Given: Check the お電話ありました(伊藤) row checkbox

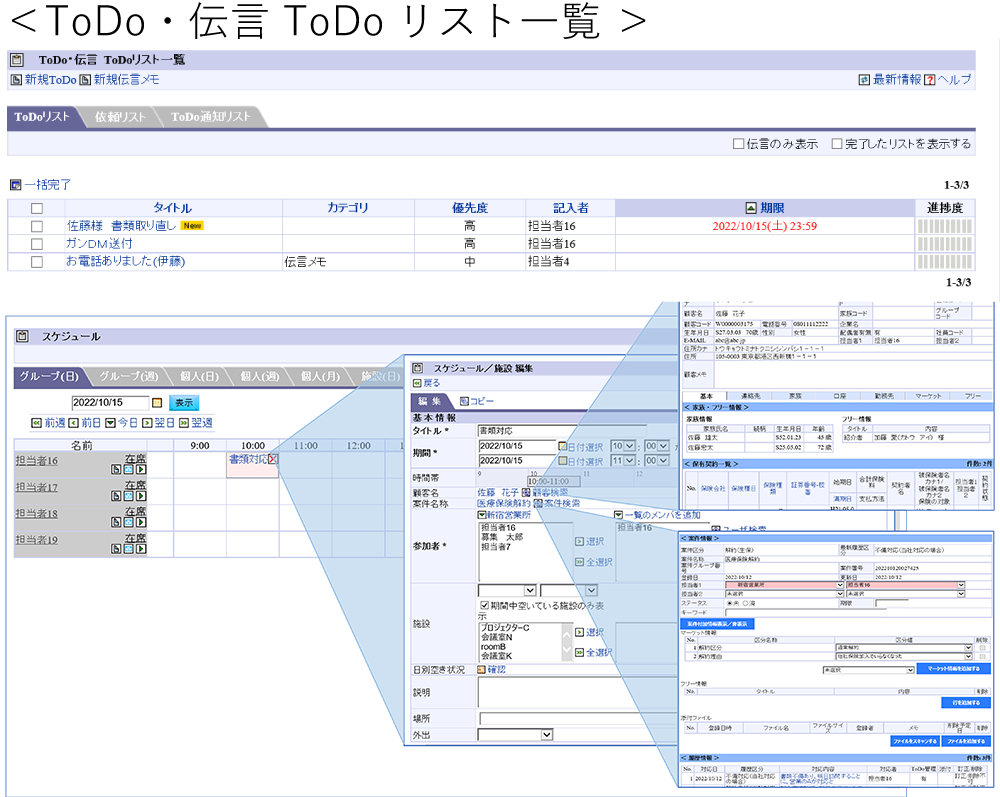Looking at the screenshot, I should click(37, 262).
